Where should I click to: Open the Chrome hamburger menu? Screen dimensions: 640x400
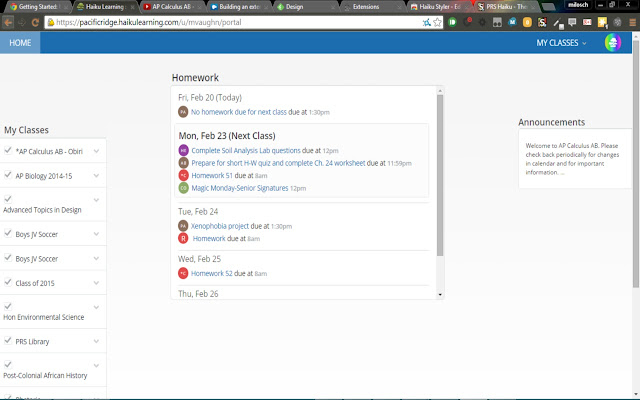pos(632,22)
